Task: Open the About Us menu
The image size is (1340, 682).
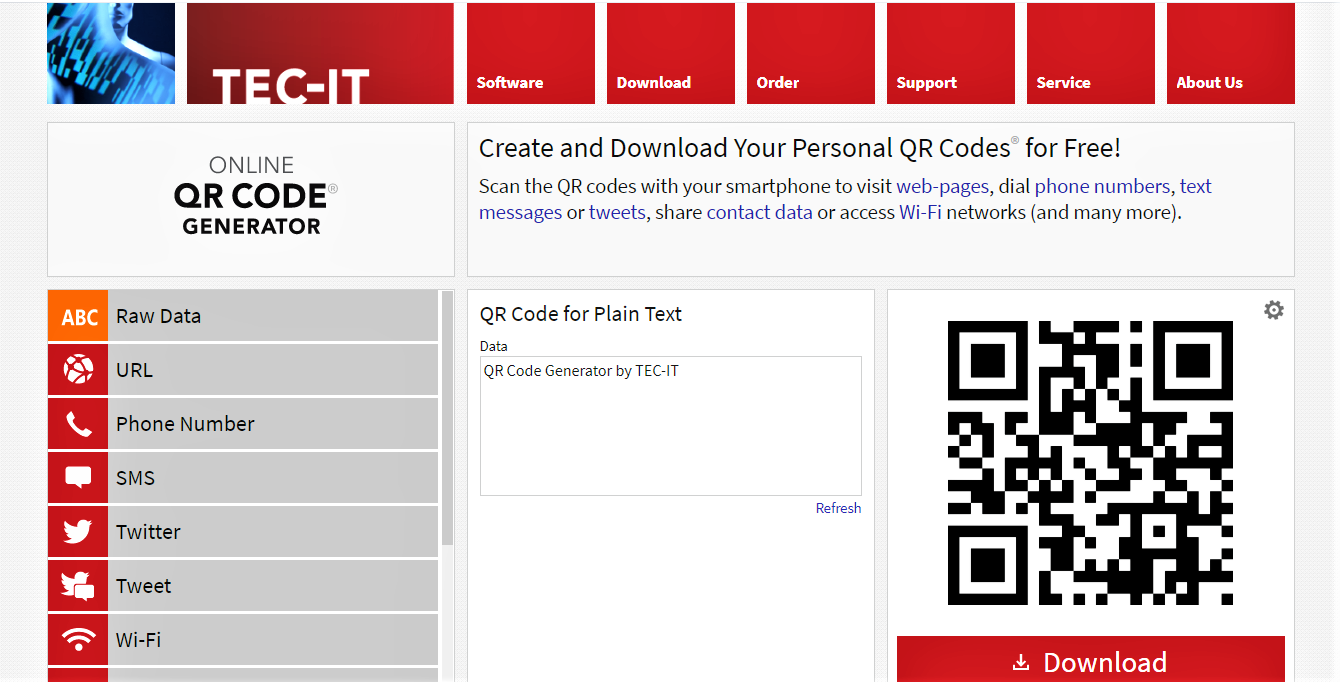Action: click(x=1231, y=53)
